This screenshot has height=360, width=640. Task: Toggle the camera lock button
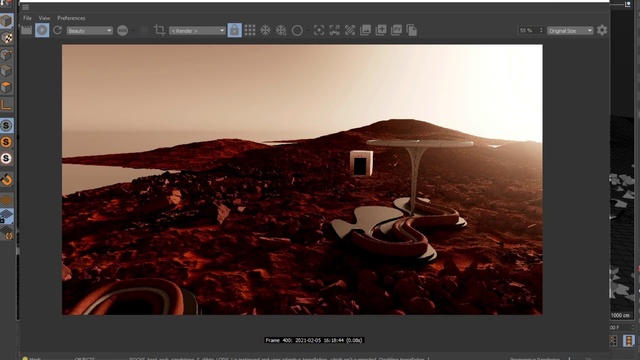point(234,30)
